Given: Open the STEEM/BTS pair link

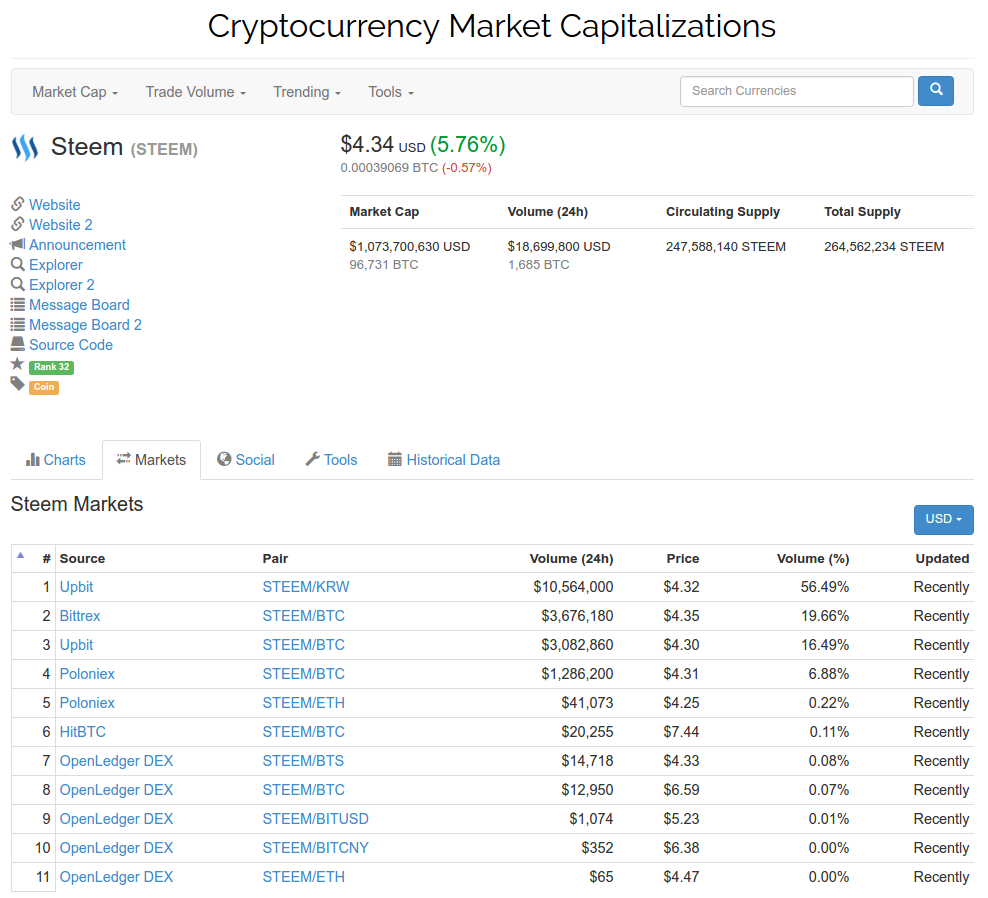Looking at the screenshot, I should [303, 761].
